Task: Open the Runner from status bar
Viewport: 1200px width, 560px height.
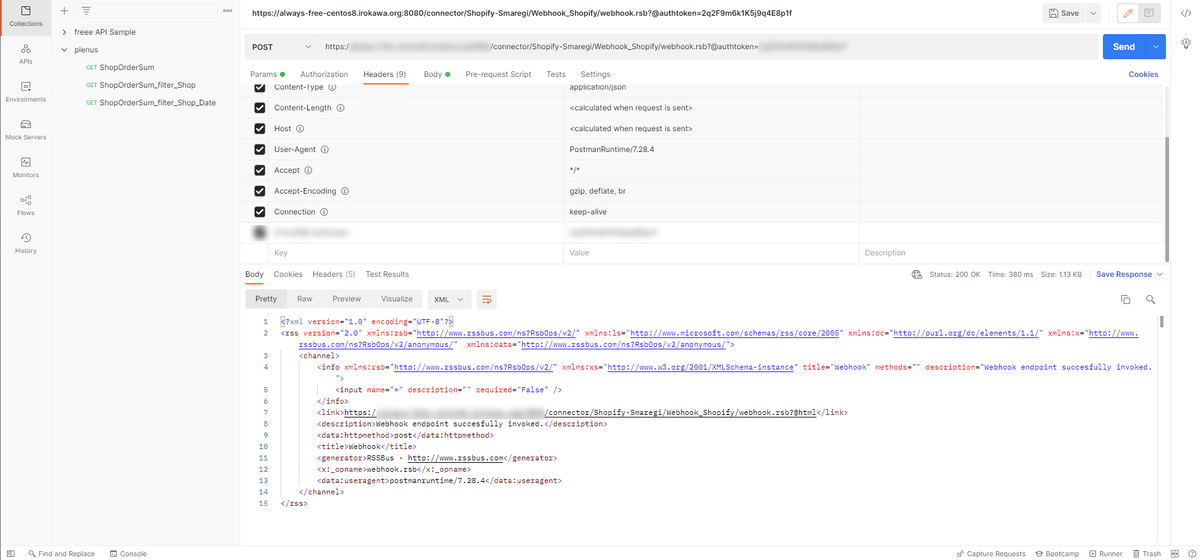Action: (x=1105, y=553)
